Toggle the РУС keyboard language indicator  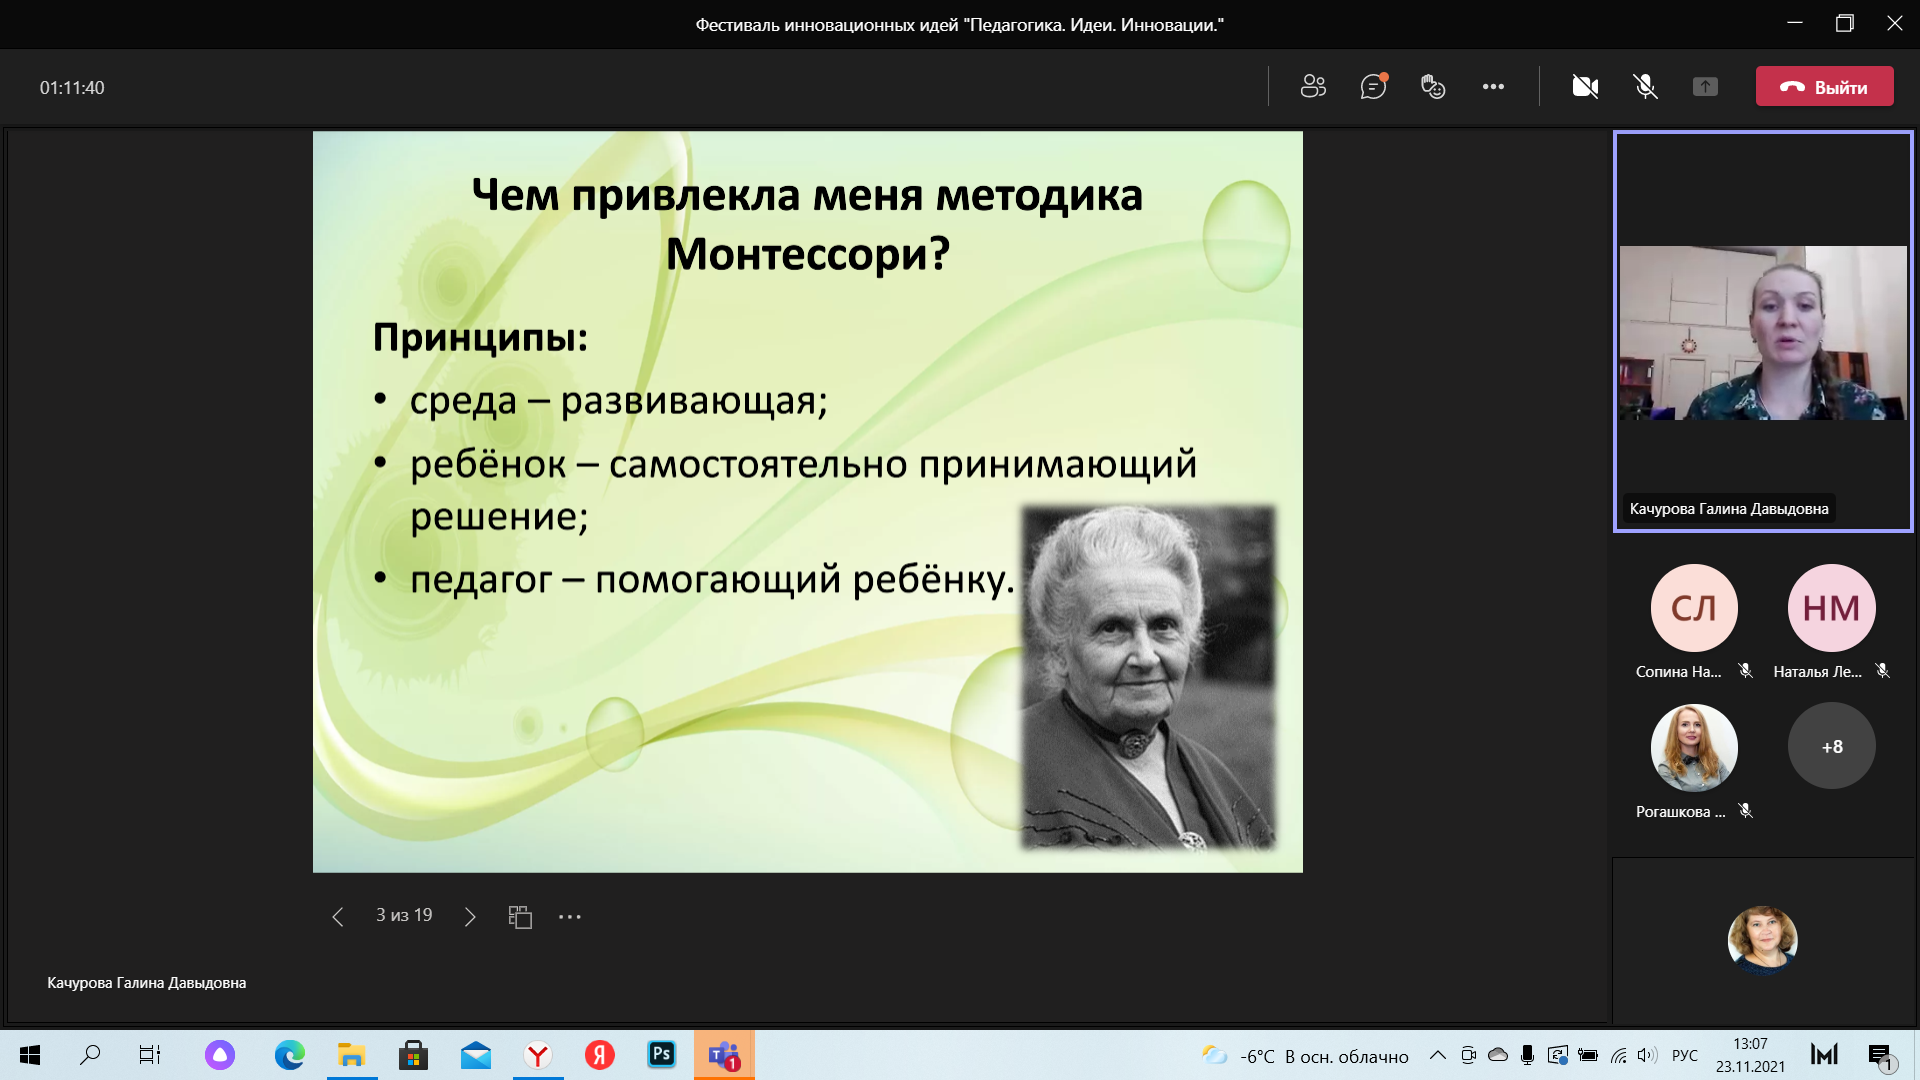[x=1685, y=1056]
